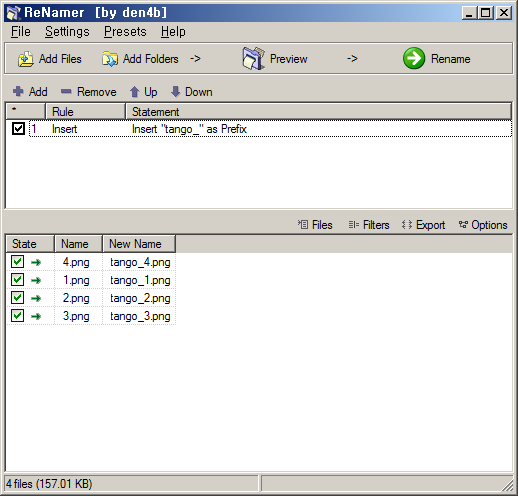518x496 pixels.
Task: Open the Presets menu
Action: (x=125, y=32)
